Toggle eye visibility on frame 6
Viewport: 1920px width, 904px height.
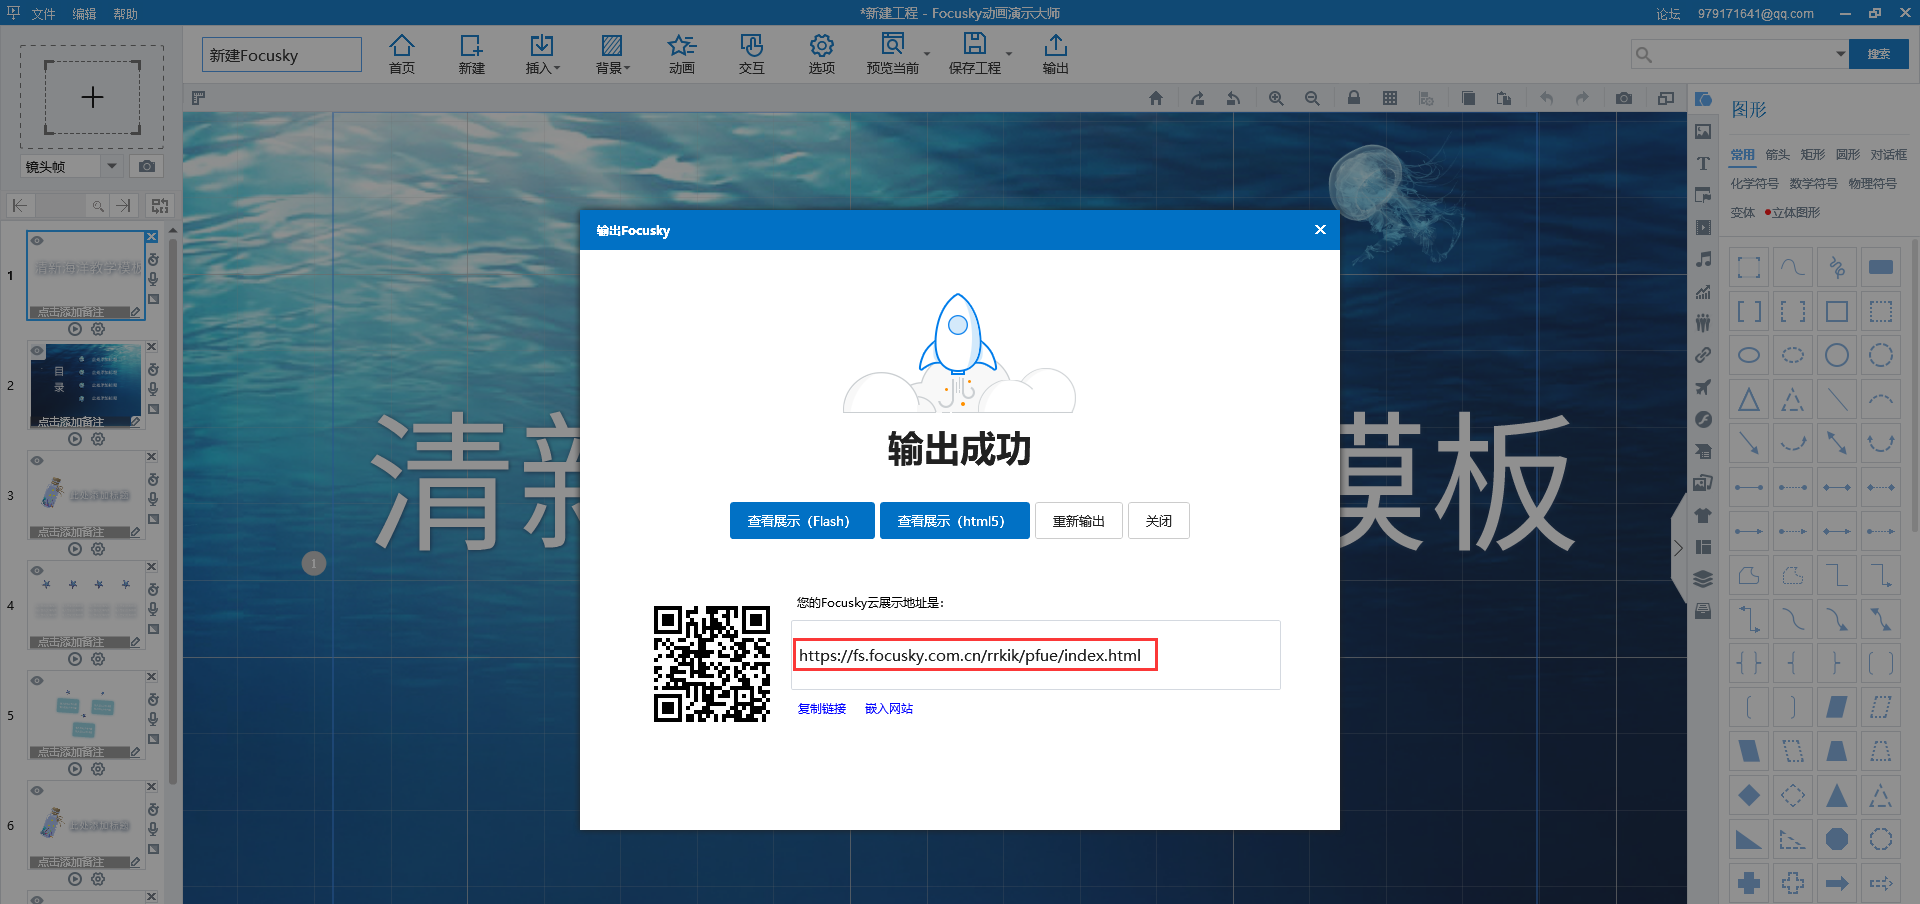(x=37, y=791)
